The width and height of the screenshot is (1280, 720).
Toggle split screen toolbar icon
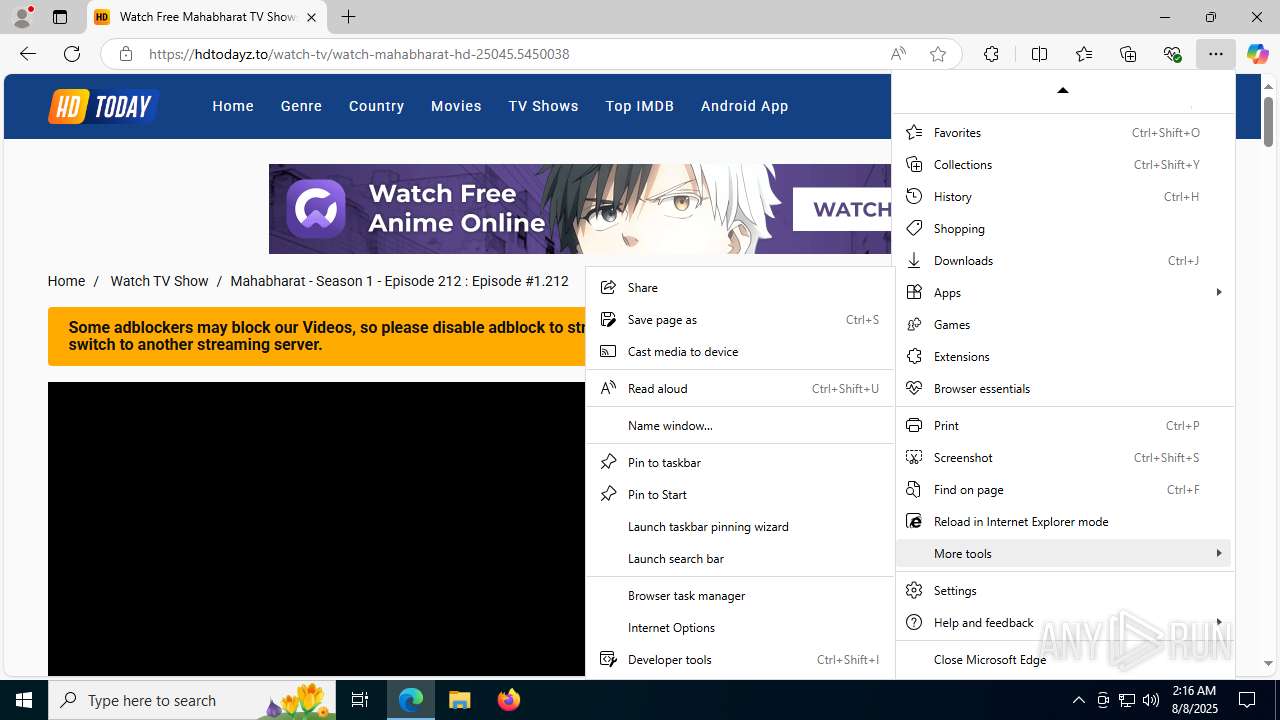(1039, 54)
